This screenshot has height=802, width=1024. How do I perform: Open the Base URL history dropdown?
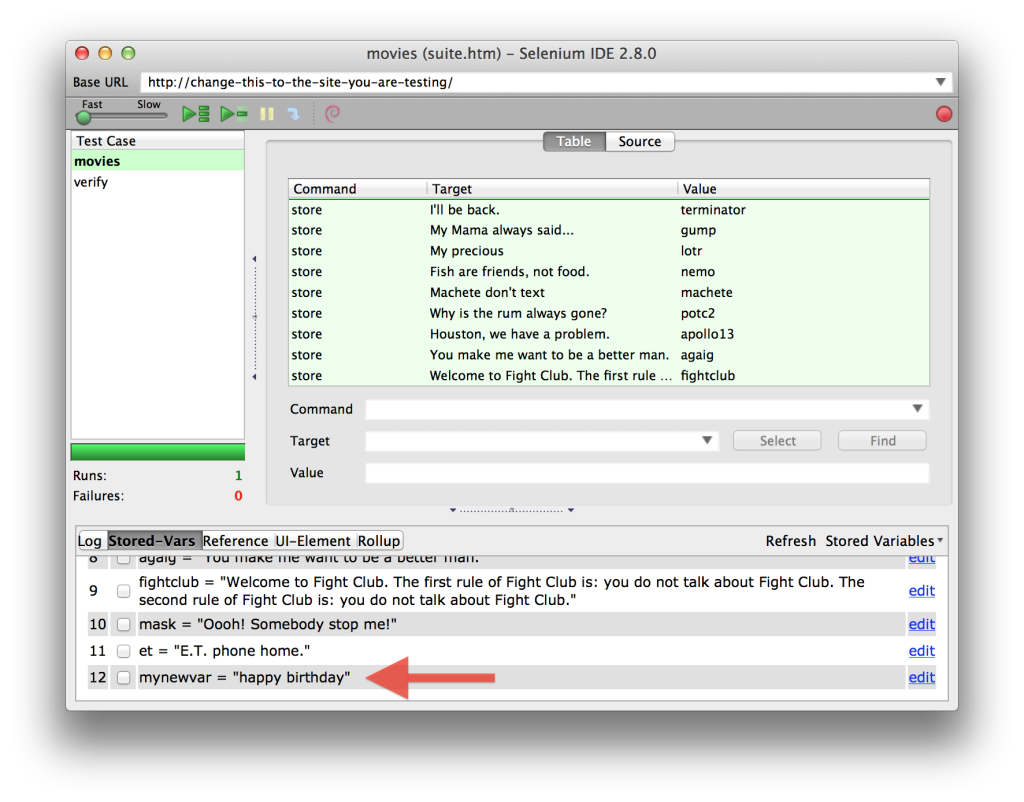pyautogui.click(x=940, y=82)
